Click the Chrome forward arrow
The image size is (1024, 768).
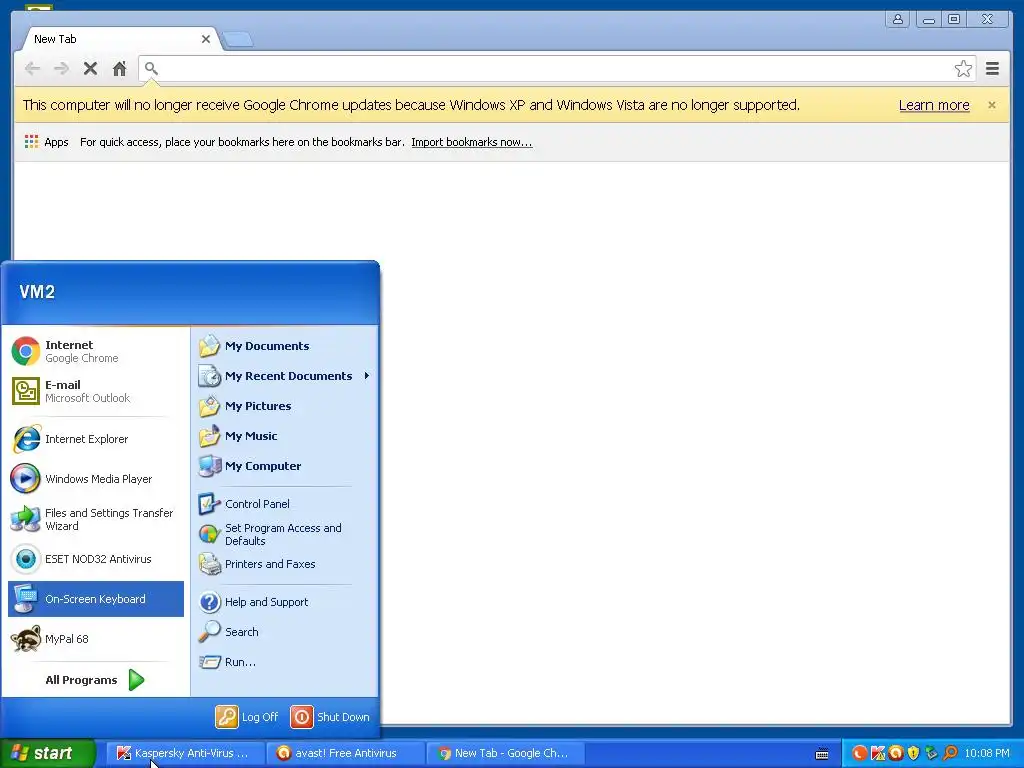(61, 69)
